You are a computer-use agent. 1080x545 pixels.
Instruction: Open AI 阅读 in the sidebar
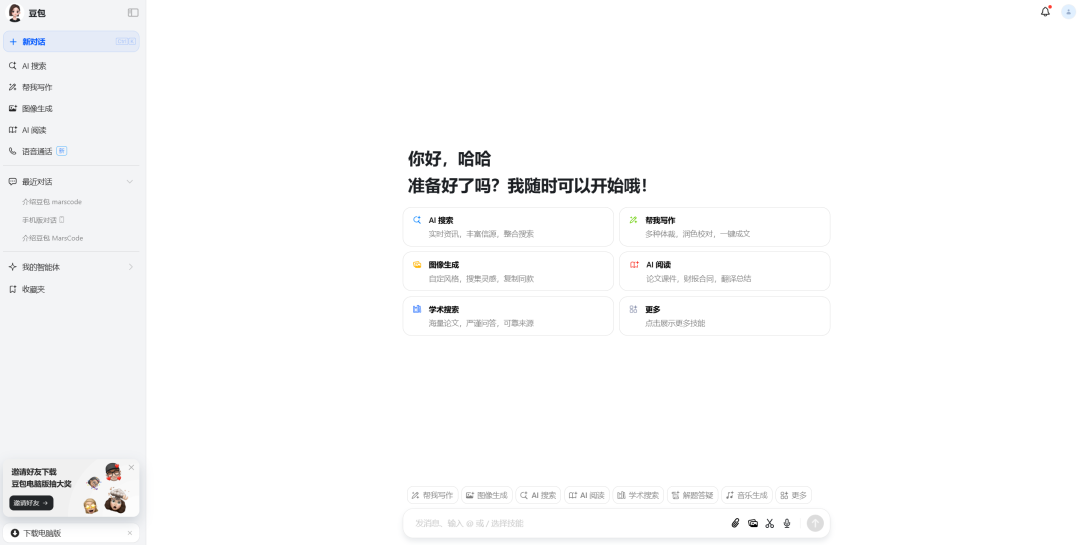tap(72, 130)
